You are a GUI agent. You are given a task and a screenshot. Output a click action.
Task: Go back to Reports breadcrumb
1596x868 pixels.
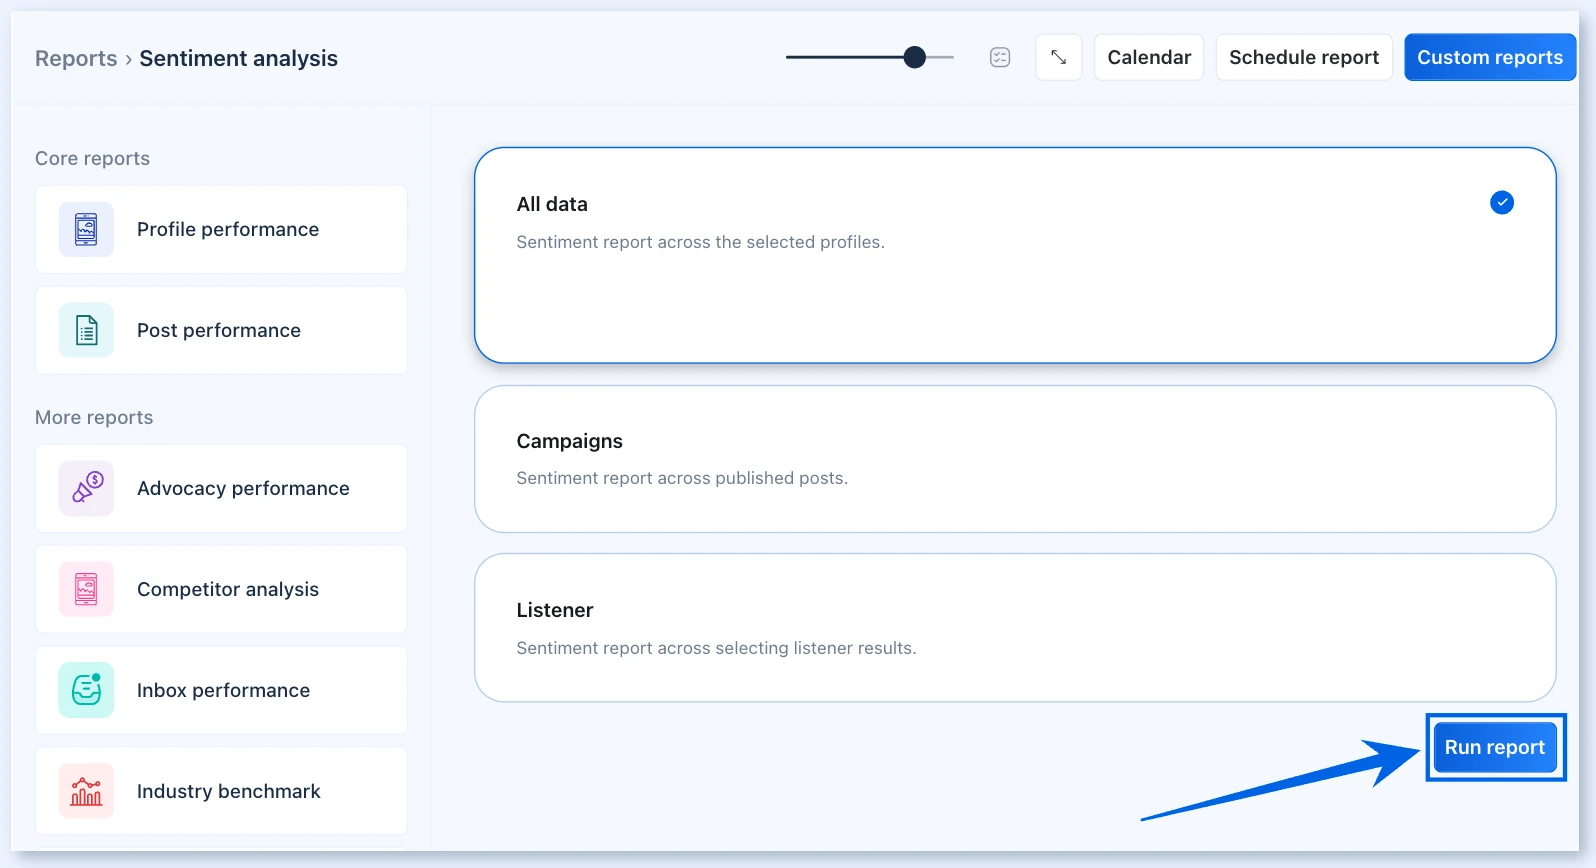pos(76,58)
